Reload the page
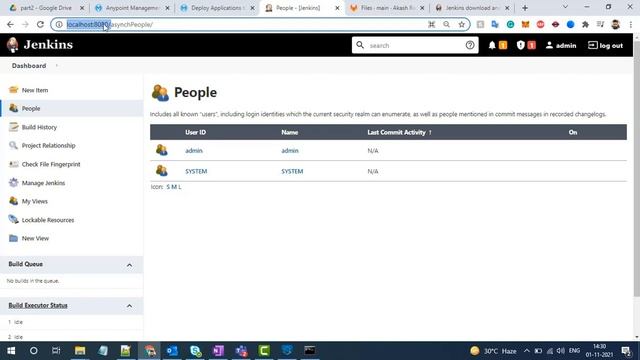This screenshot has height=360, width=640. point(40,24)
